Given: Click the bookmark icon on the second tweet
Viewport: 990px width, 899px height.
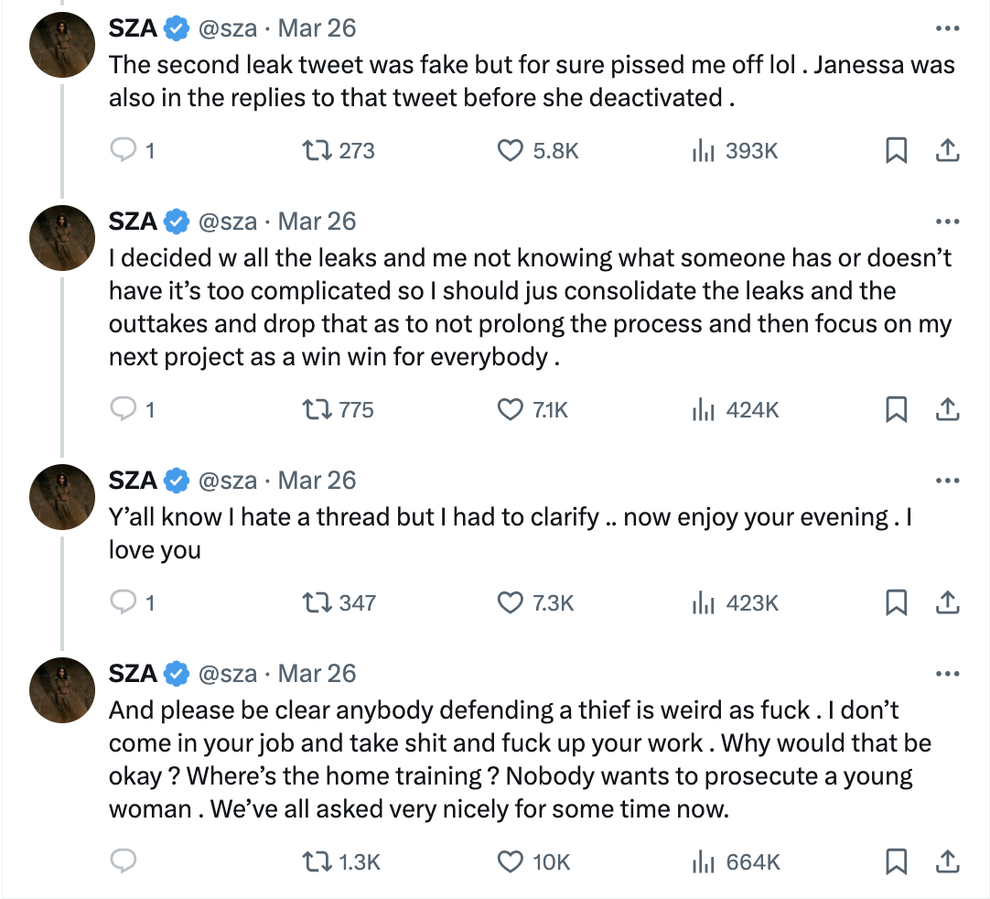Looking at the screenshot, I should (x=896, y=409).
